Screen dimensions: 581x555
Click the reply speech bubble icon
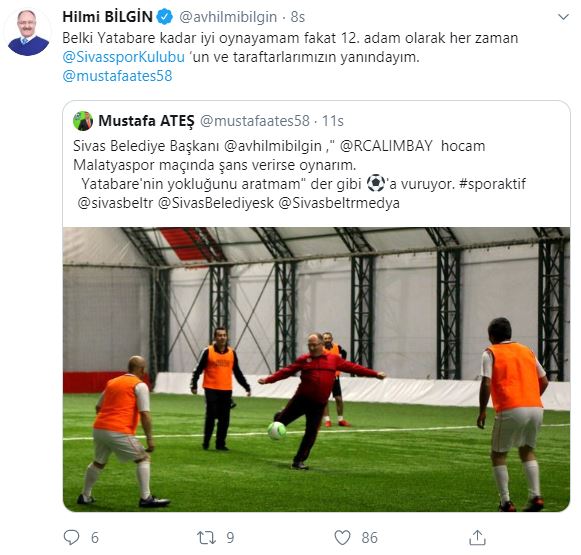click(x=72, y=537)
